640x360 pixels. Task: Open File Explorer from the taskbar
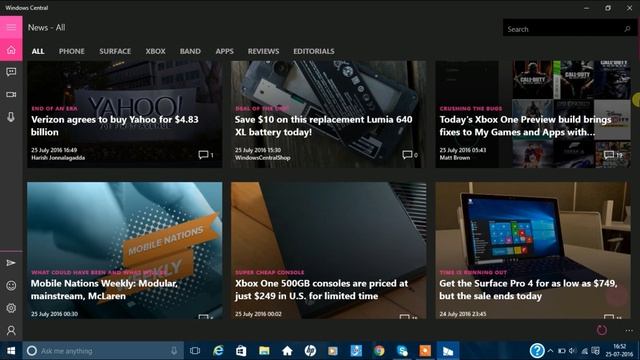click(x=264, y=351)
